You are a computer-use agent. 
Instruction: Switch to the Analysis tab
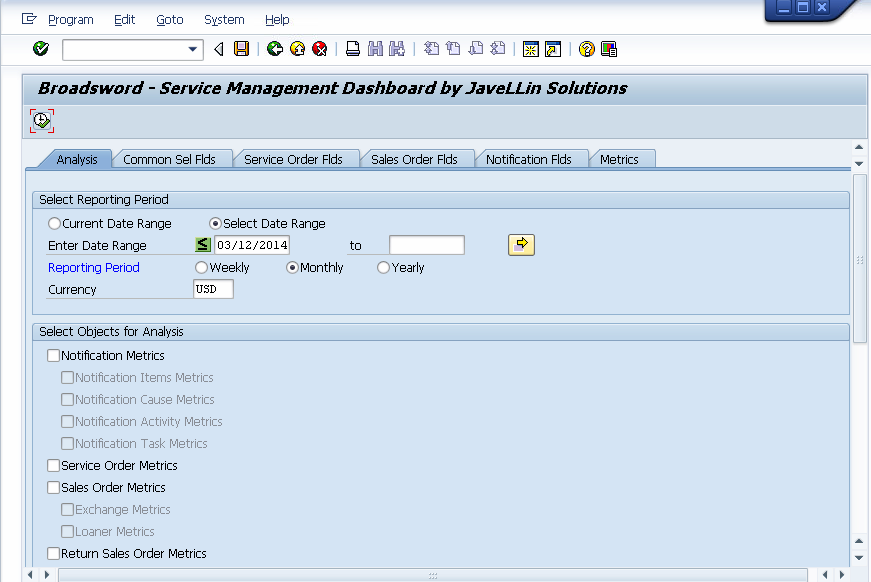77,159
